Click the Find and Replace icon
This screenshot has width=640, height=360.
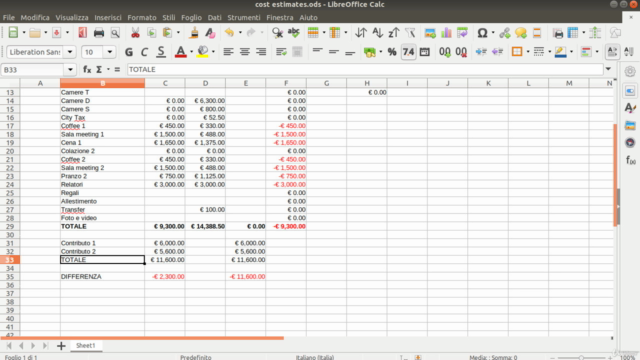pos(277,33)
